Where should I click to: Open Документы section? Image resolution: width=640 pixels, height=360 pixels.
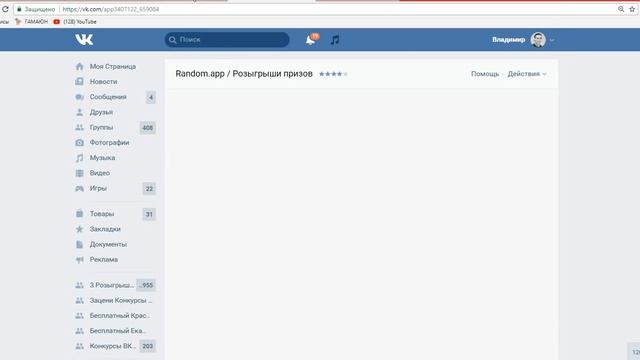click(x=108, y=244)
